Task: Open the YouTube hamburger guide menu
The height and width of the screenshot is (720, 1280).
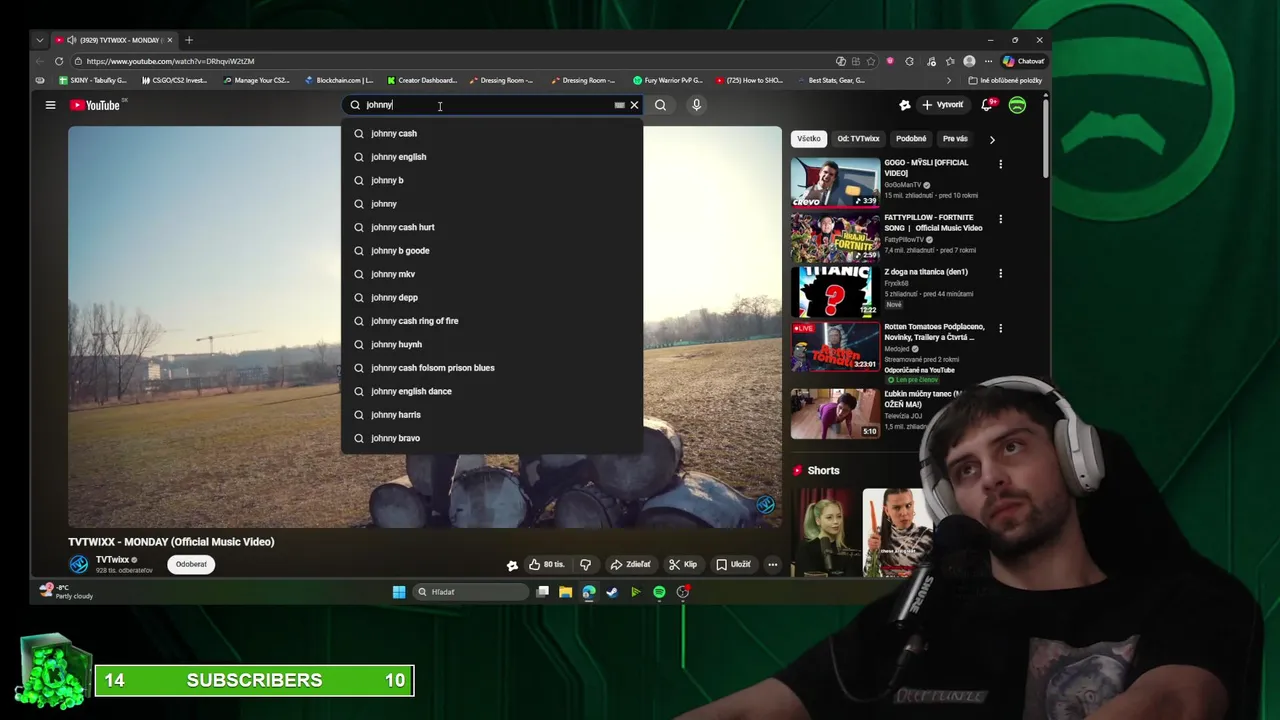Action: coord(50,105)
